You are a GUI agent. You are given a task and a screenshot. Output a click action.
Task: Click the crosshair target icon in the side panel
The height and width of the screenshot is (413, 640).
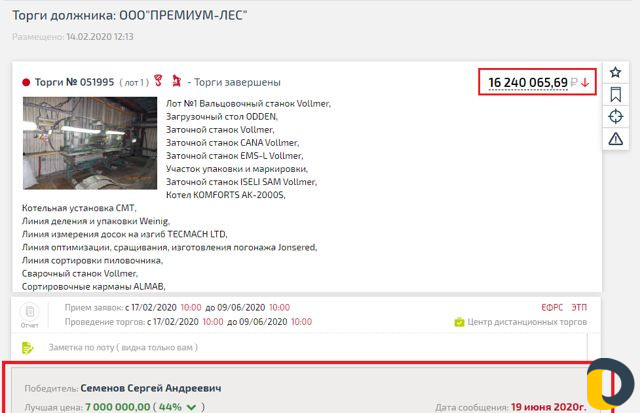(x=616, y=116)
